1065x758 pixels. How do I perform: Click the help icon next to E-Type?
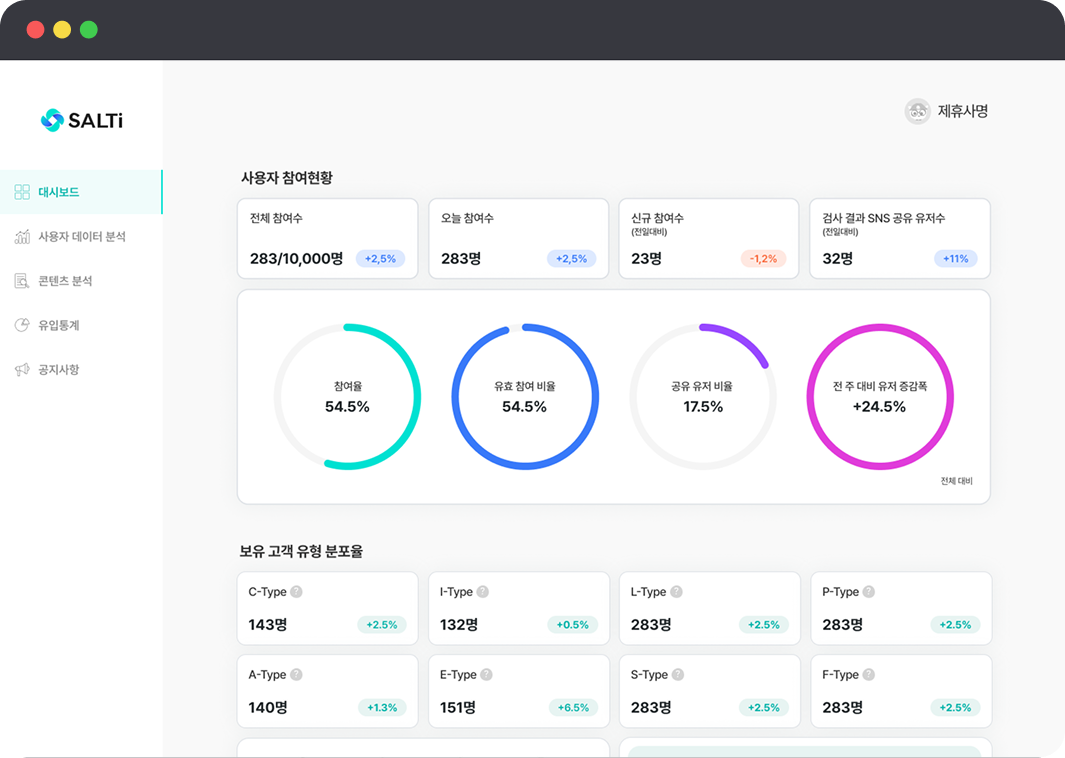(486, 675)
